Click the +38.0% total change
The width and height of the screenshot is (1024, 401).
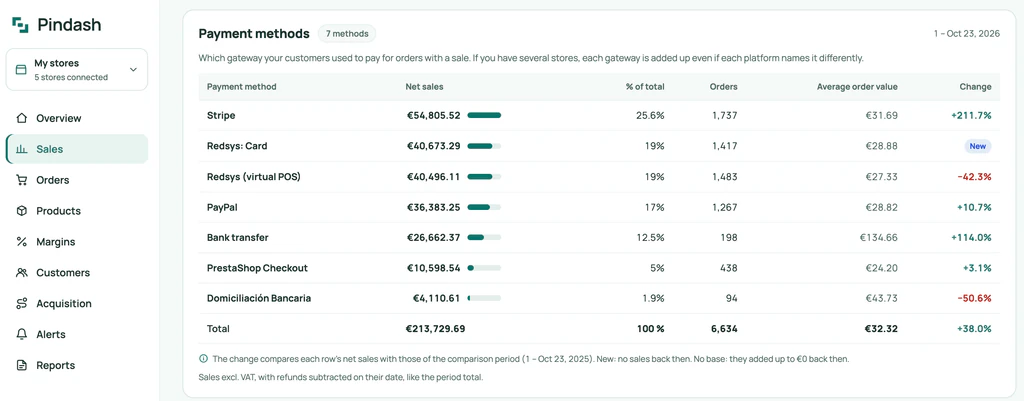click(974, 329)
